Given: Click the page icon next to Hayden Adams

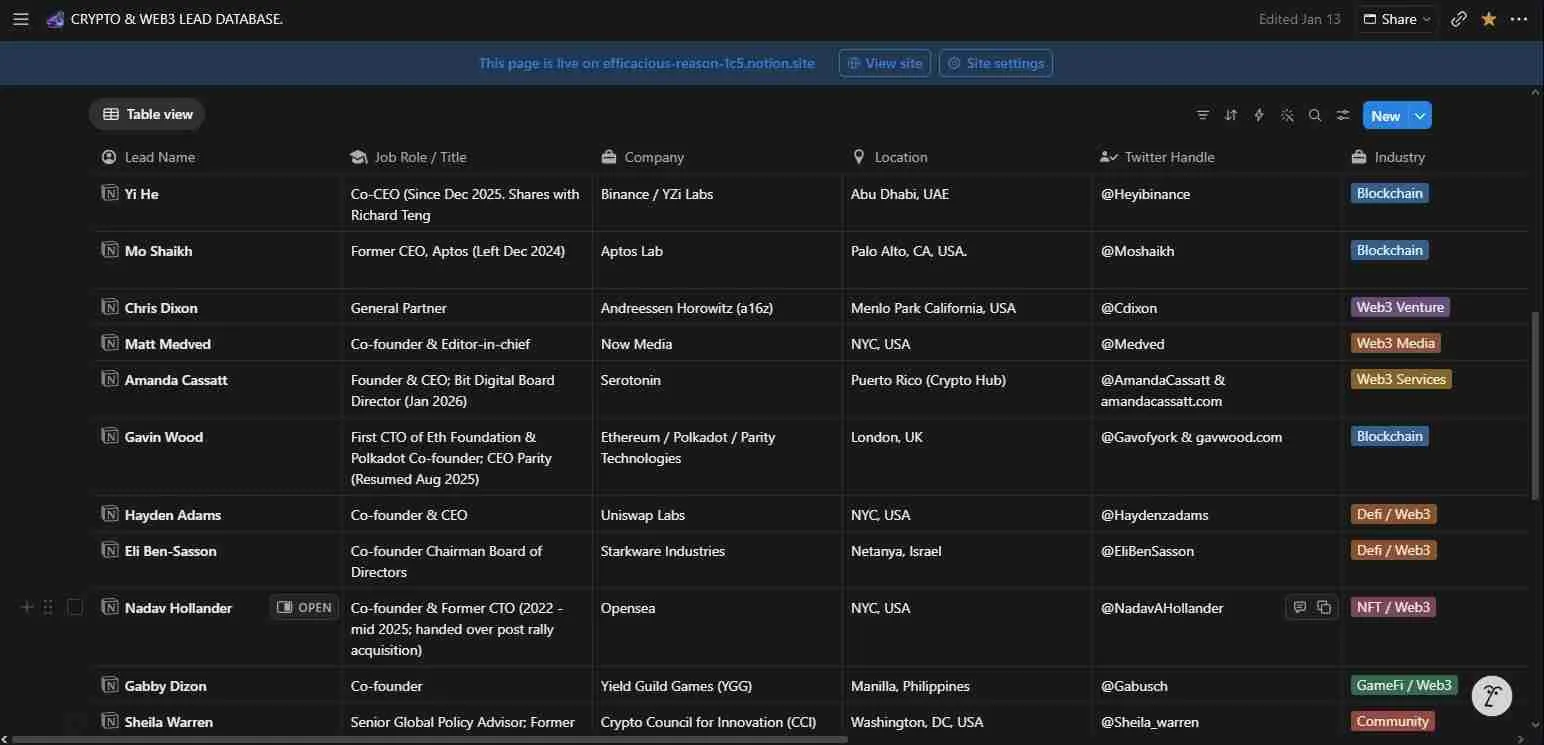Looking at the screenshot, I should click(x=110, y=514).
